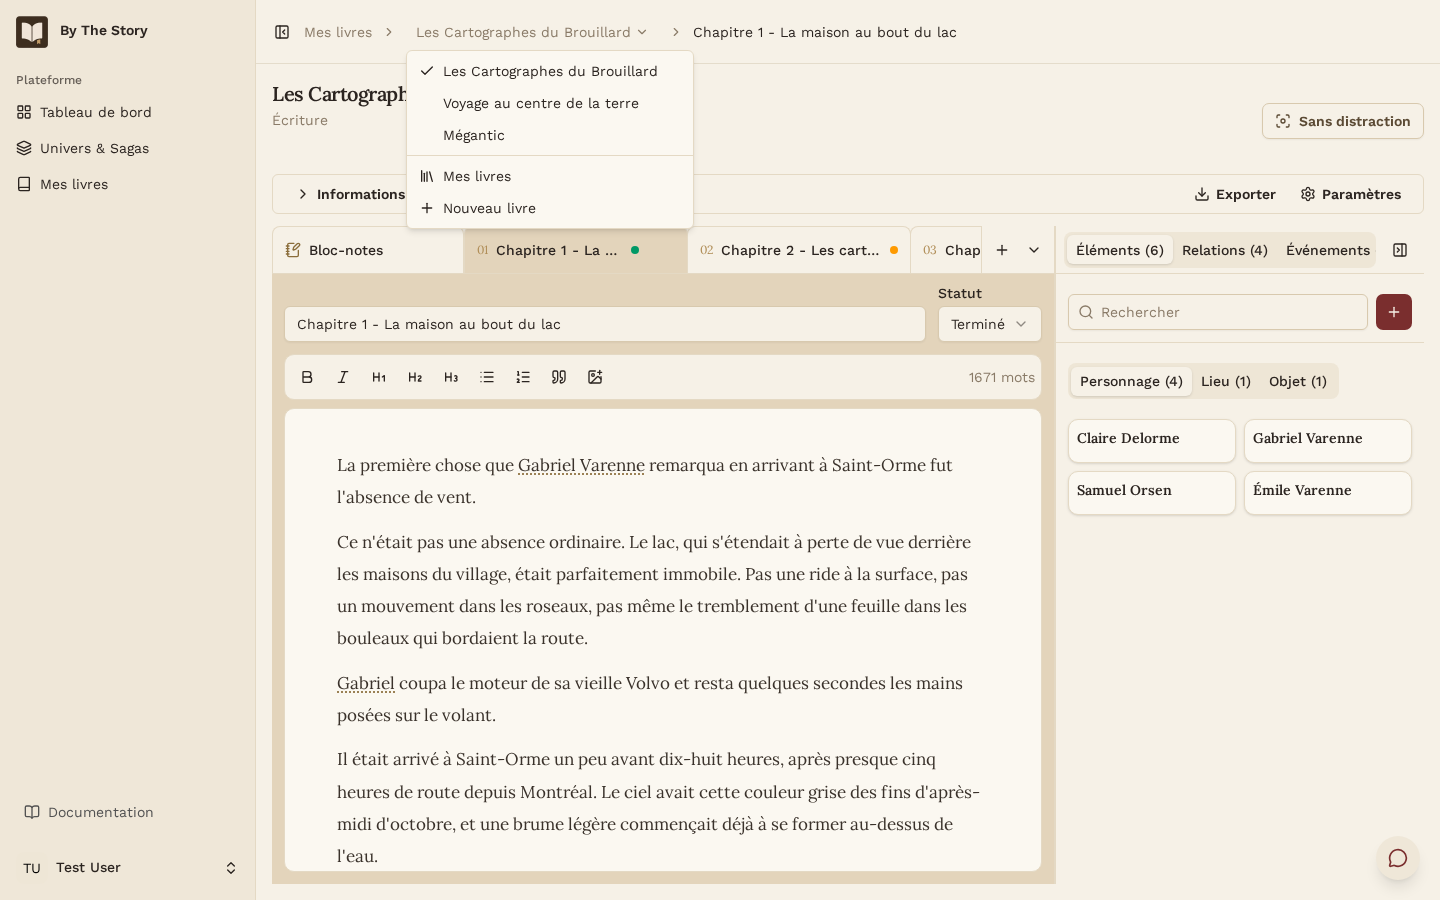Viewport: 1440px width, 900px height.
Task: Filter by Personnage (4)
Action: (x=1131, y=381)
